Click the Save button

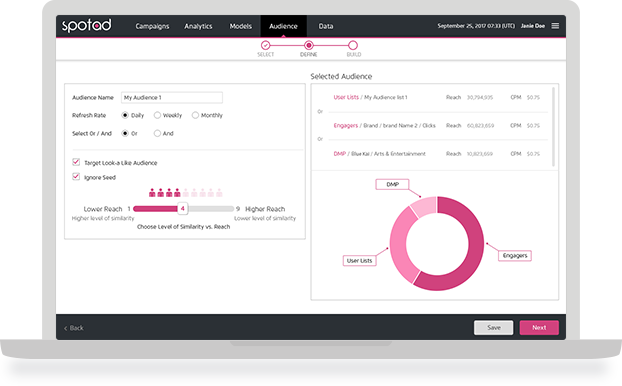click(493, 328)
